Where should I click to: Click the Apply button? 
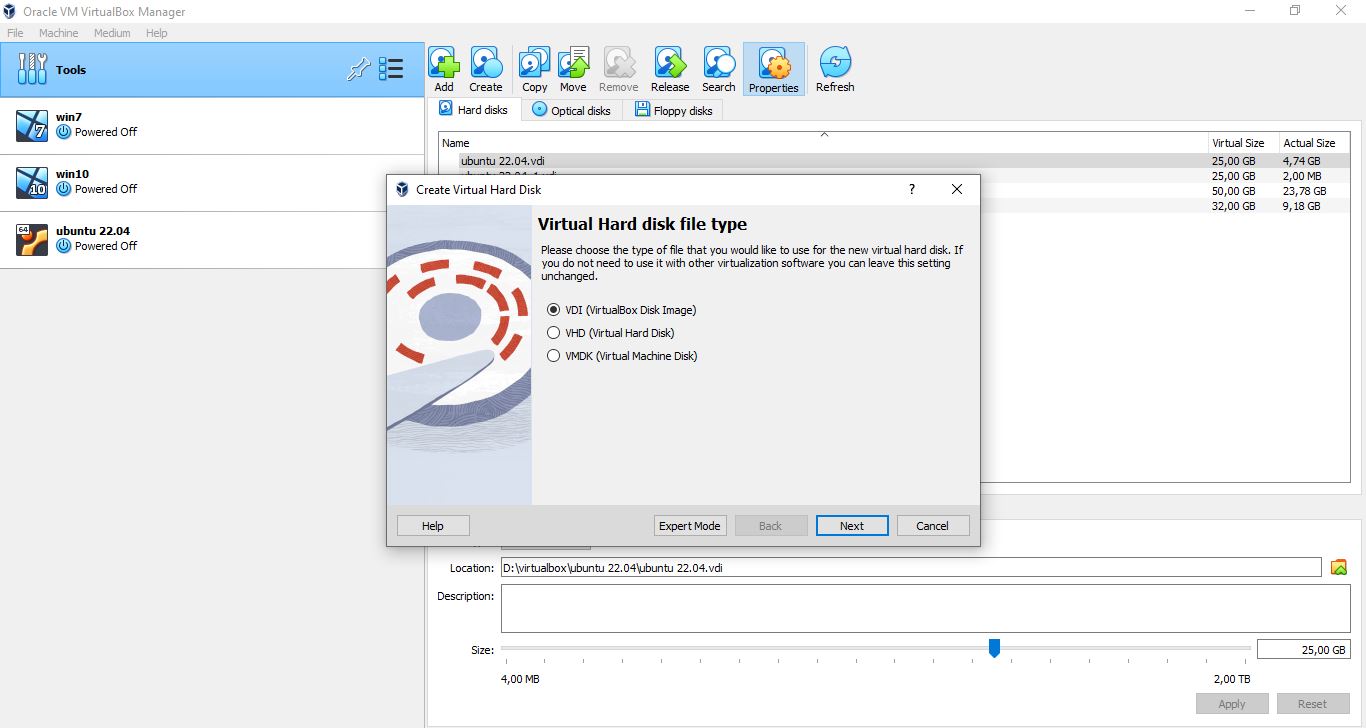1232,704
